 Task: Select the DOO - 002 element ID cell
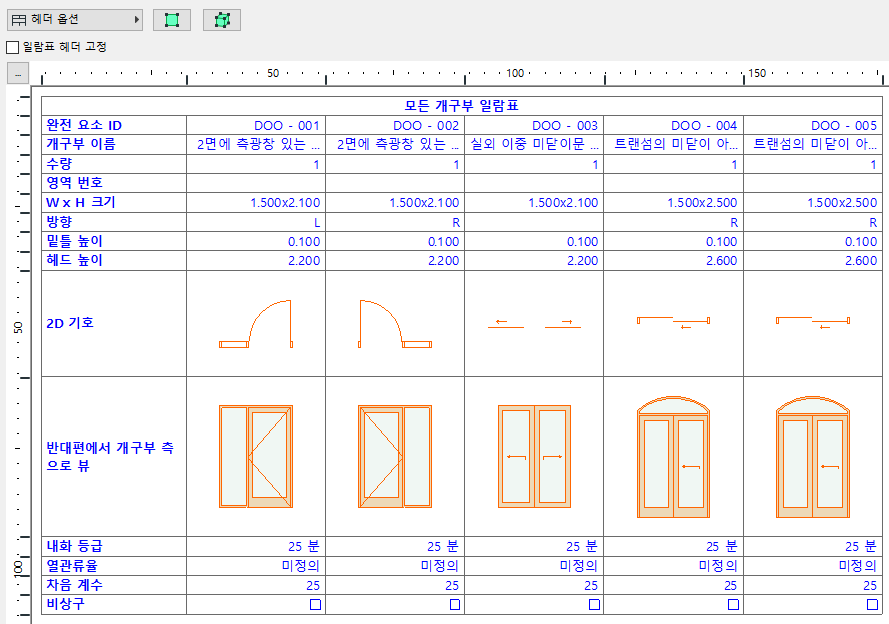pos(425,124)
